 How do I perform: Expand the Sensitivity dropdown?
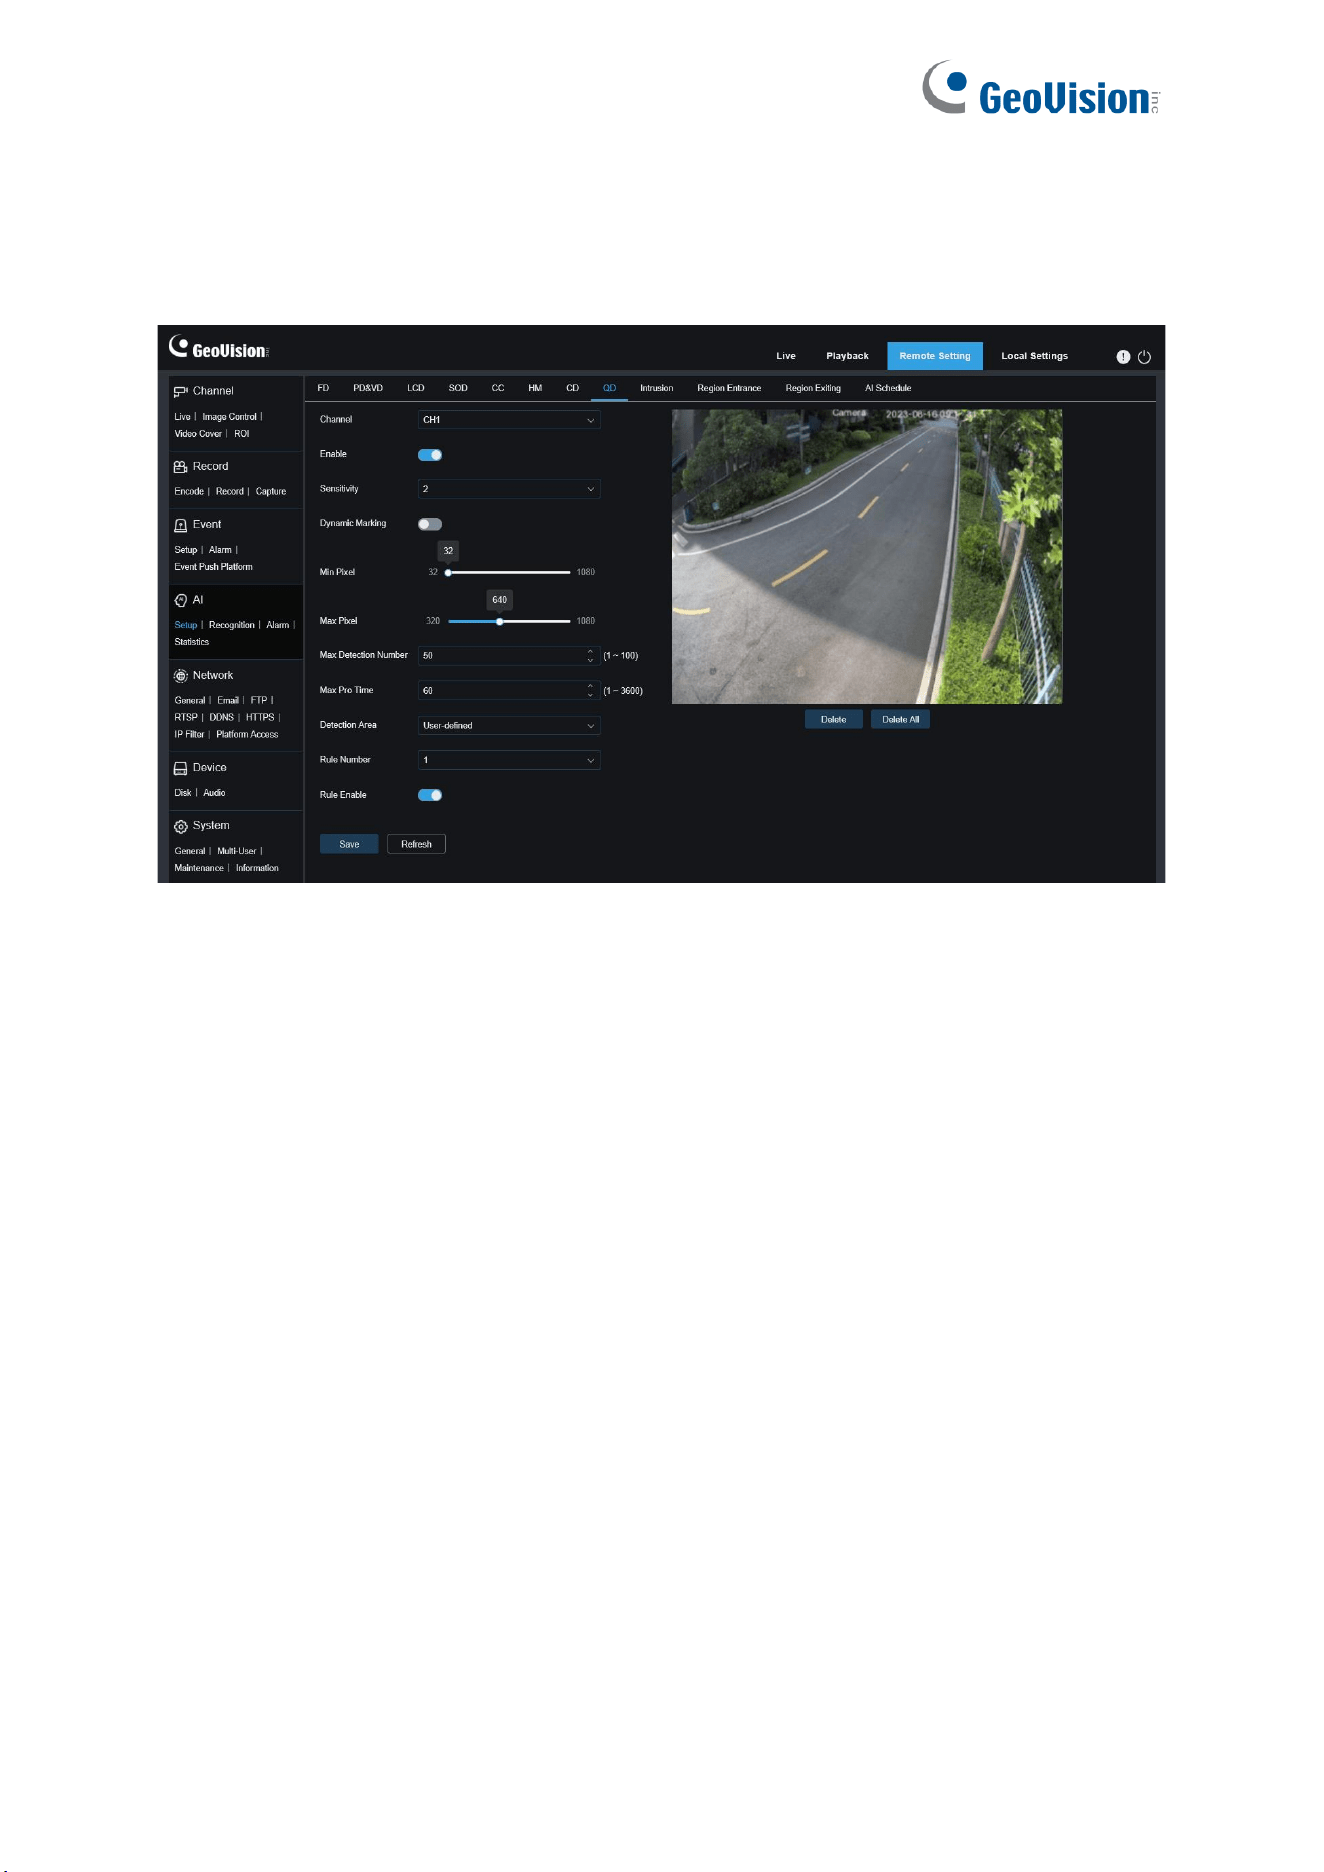[509, 489]
